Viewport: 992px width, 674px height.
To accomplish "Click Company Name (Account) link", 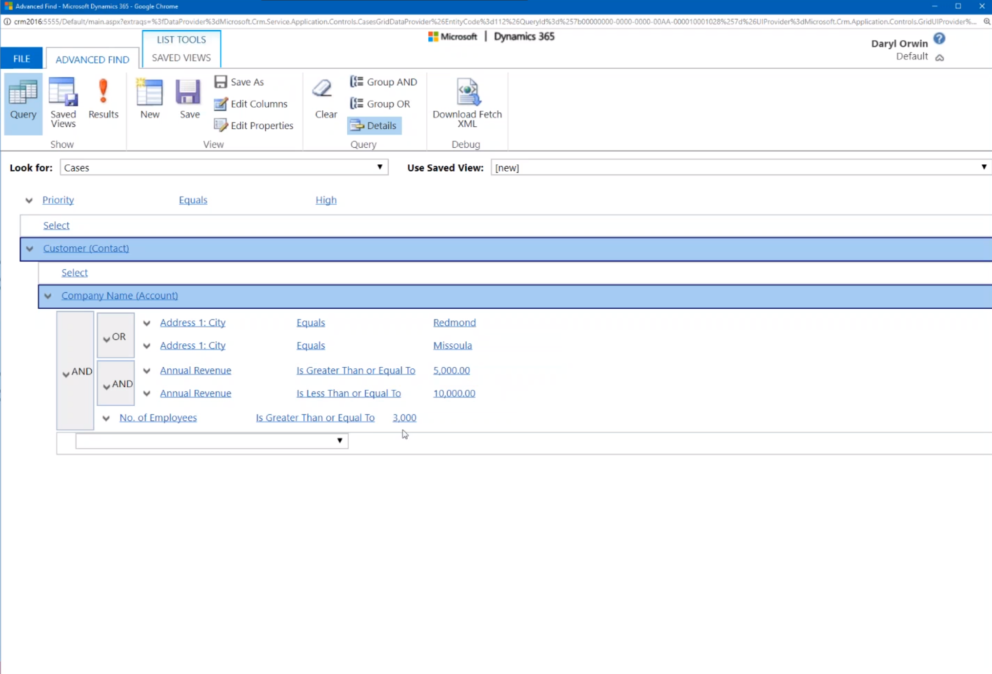I will 120,296.
